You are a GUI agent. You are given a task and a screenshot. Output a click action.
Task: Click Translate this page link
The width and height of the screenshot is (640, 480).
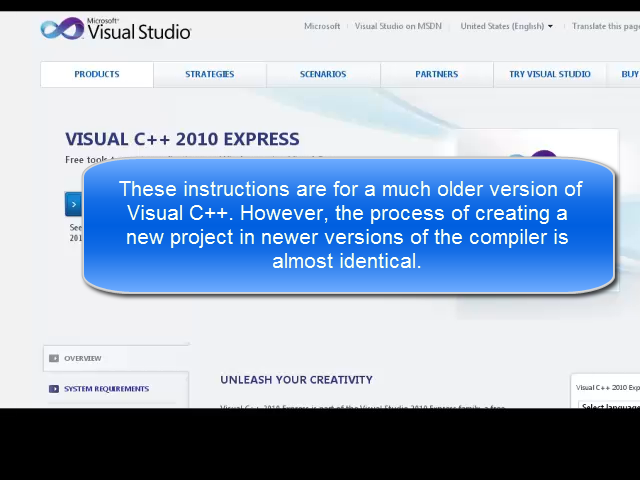606,26
